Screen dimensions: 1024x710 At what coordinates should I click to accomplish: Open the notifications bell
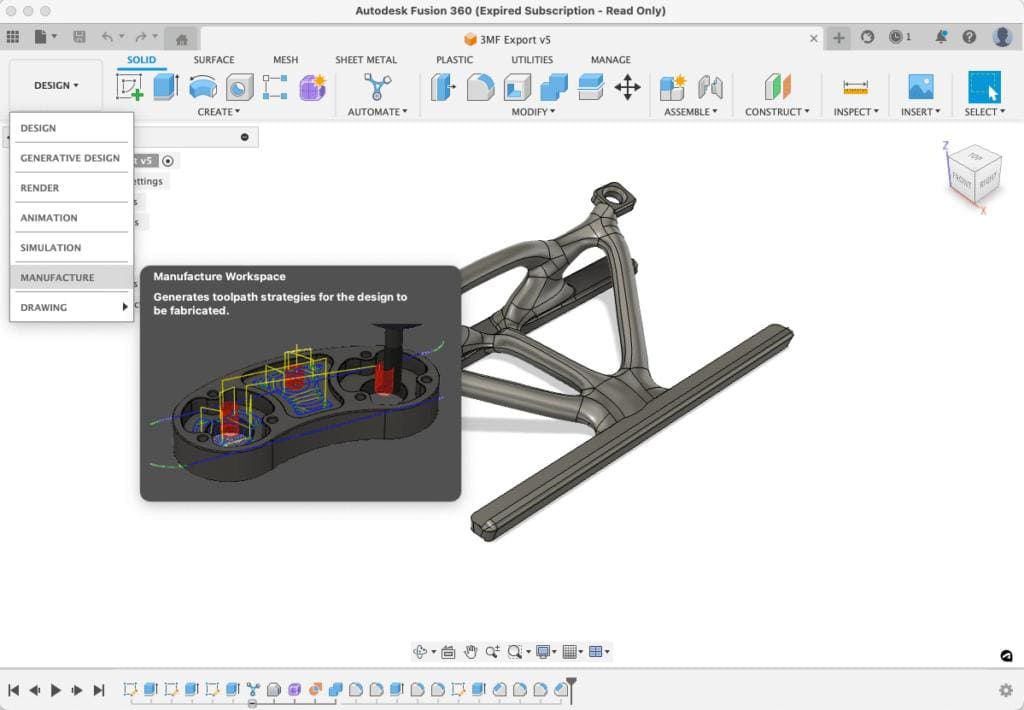tap(940, 37)
